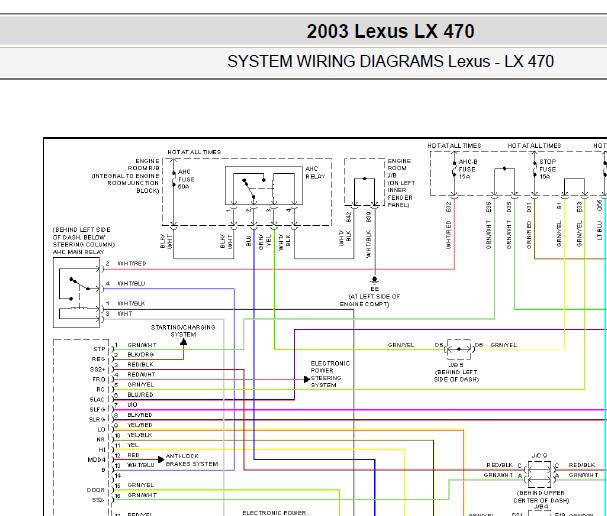607x516 pixels.
Task: Click WHT/BLK at AHC main relay pin 1
Action: pyautogui.click(x=131, y=303)
